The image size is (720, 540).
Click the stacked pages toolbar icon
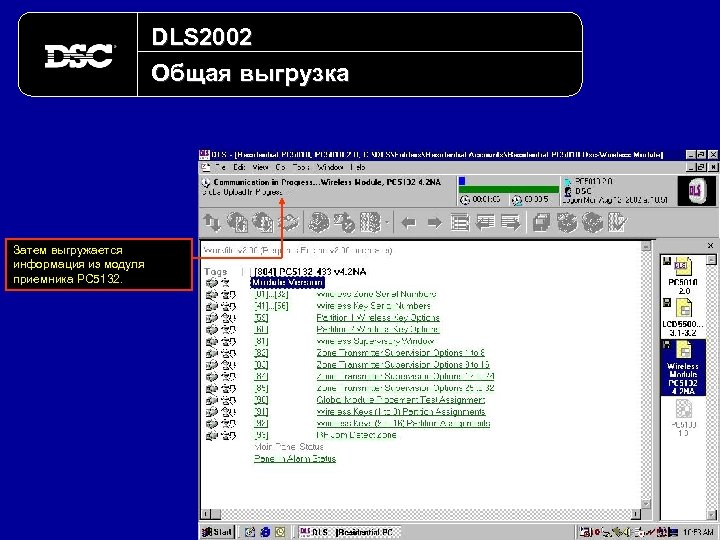click(541, 223)
